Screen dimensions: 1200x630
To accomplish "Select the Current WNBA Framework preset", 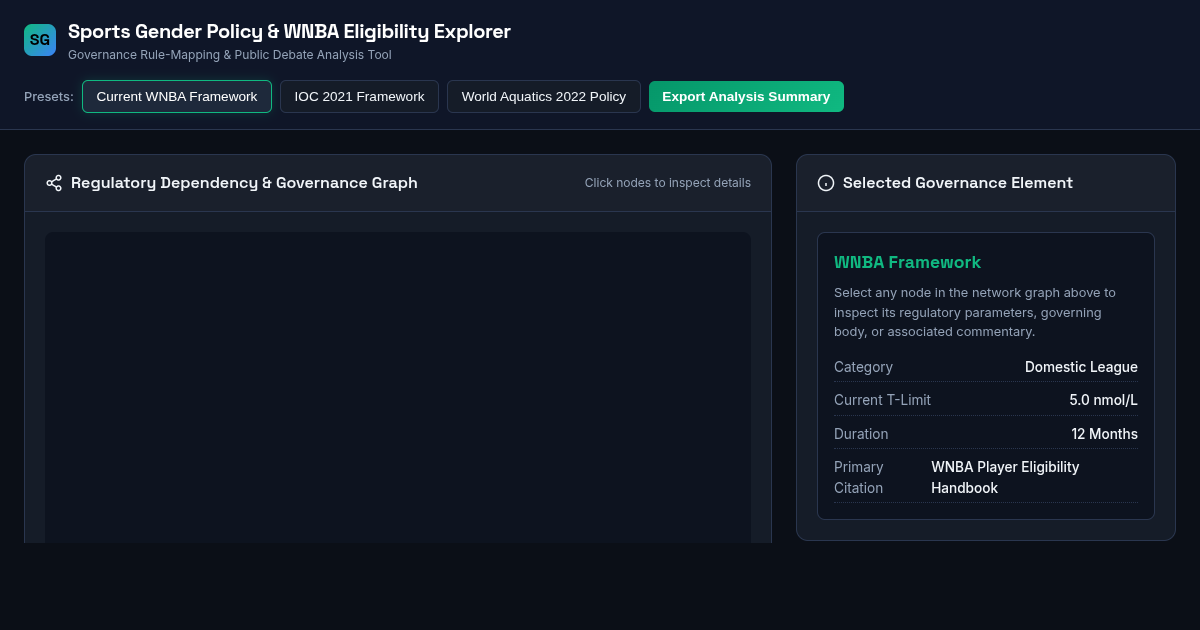I will [177, 97].
